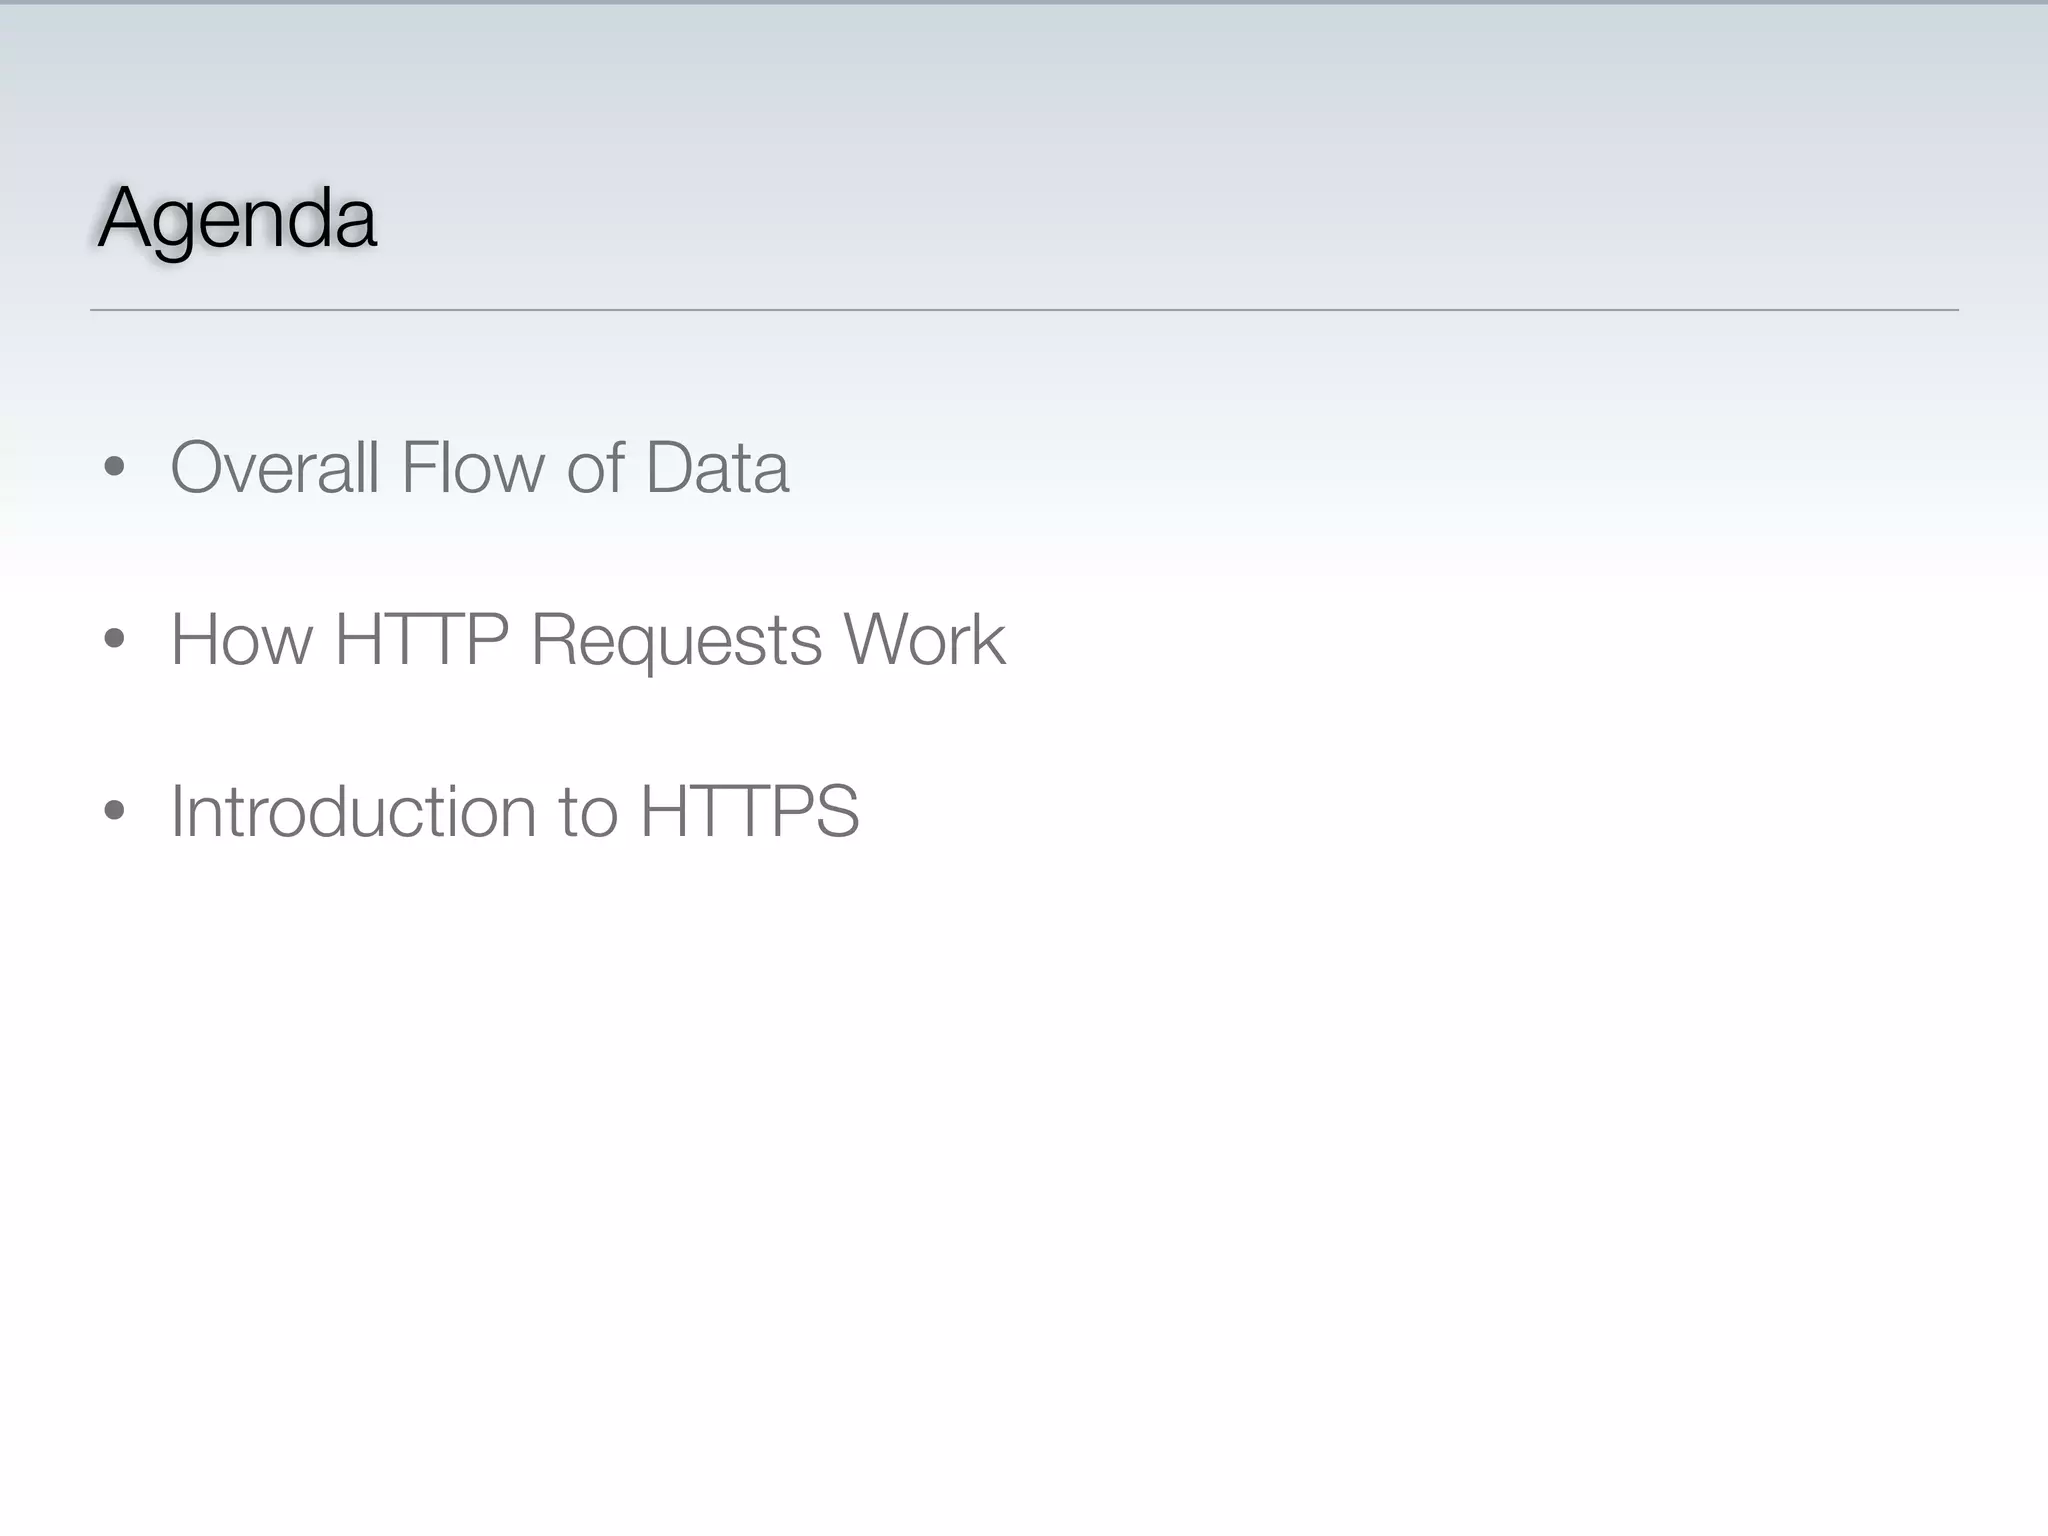Click the word How in the second bullet
The height and width of the screenshot is (1536, 2048).
tap(241, 639)
